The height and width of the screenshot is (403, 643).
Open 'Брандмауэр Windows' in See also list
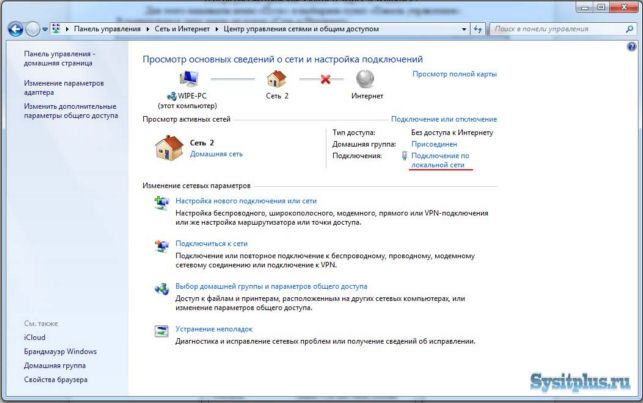point(60,351)
